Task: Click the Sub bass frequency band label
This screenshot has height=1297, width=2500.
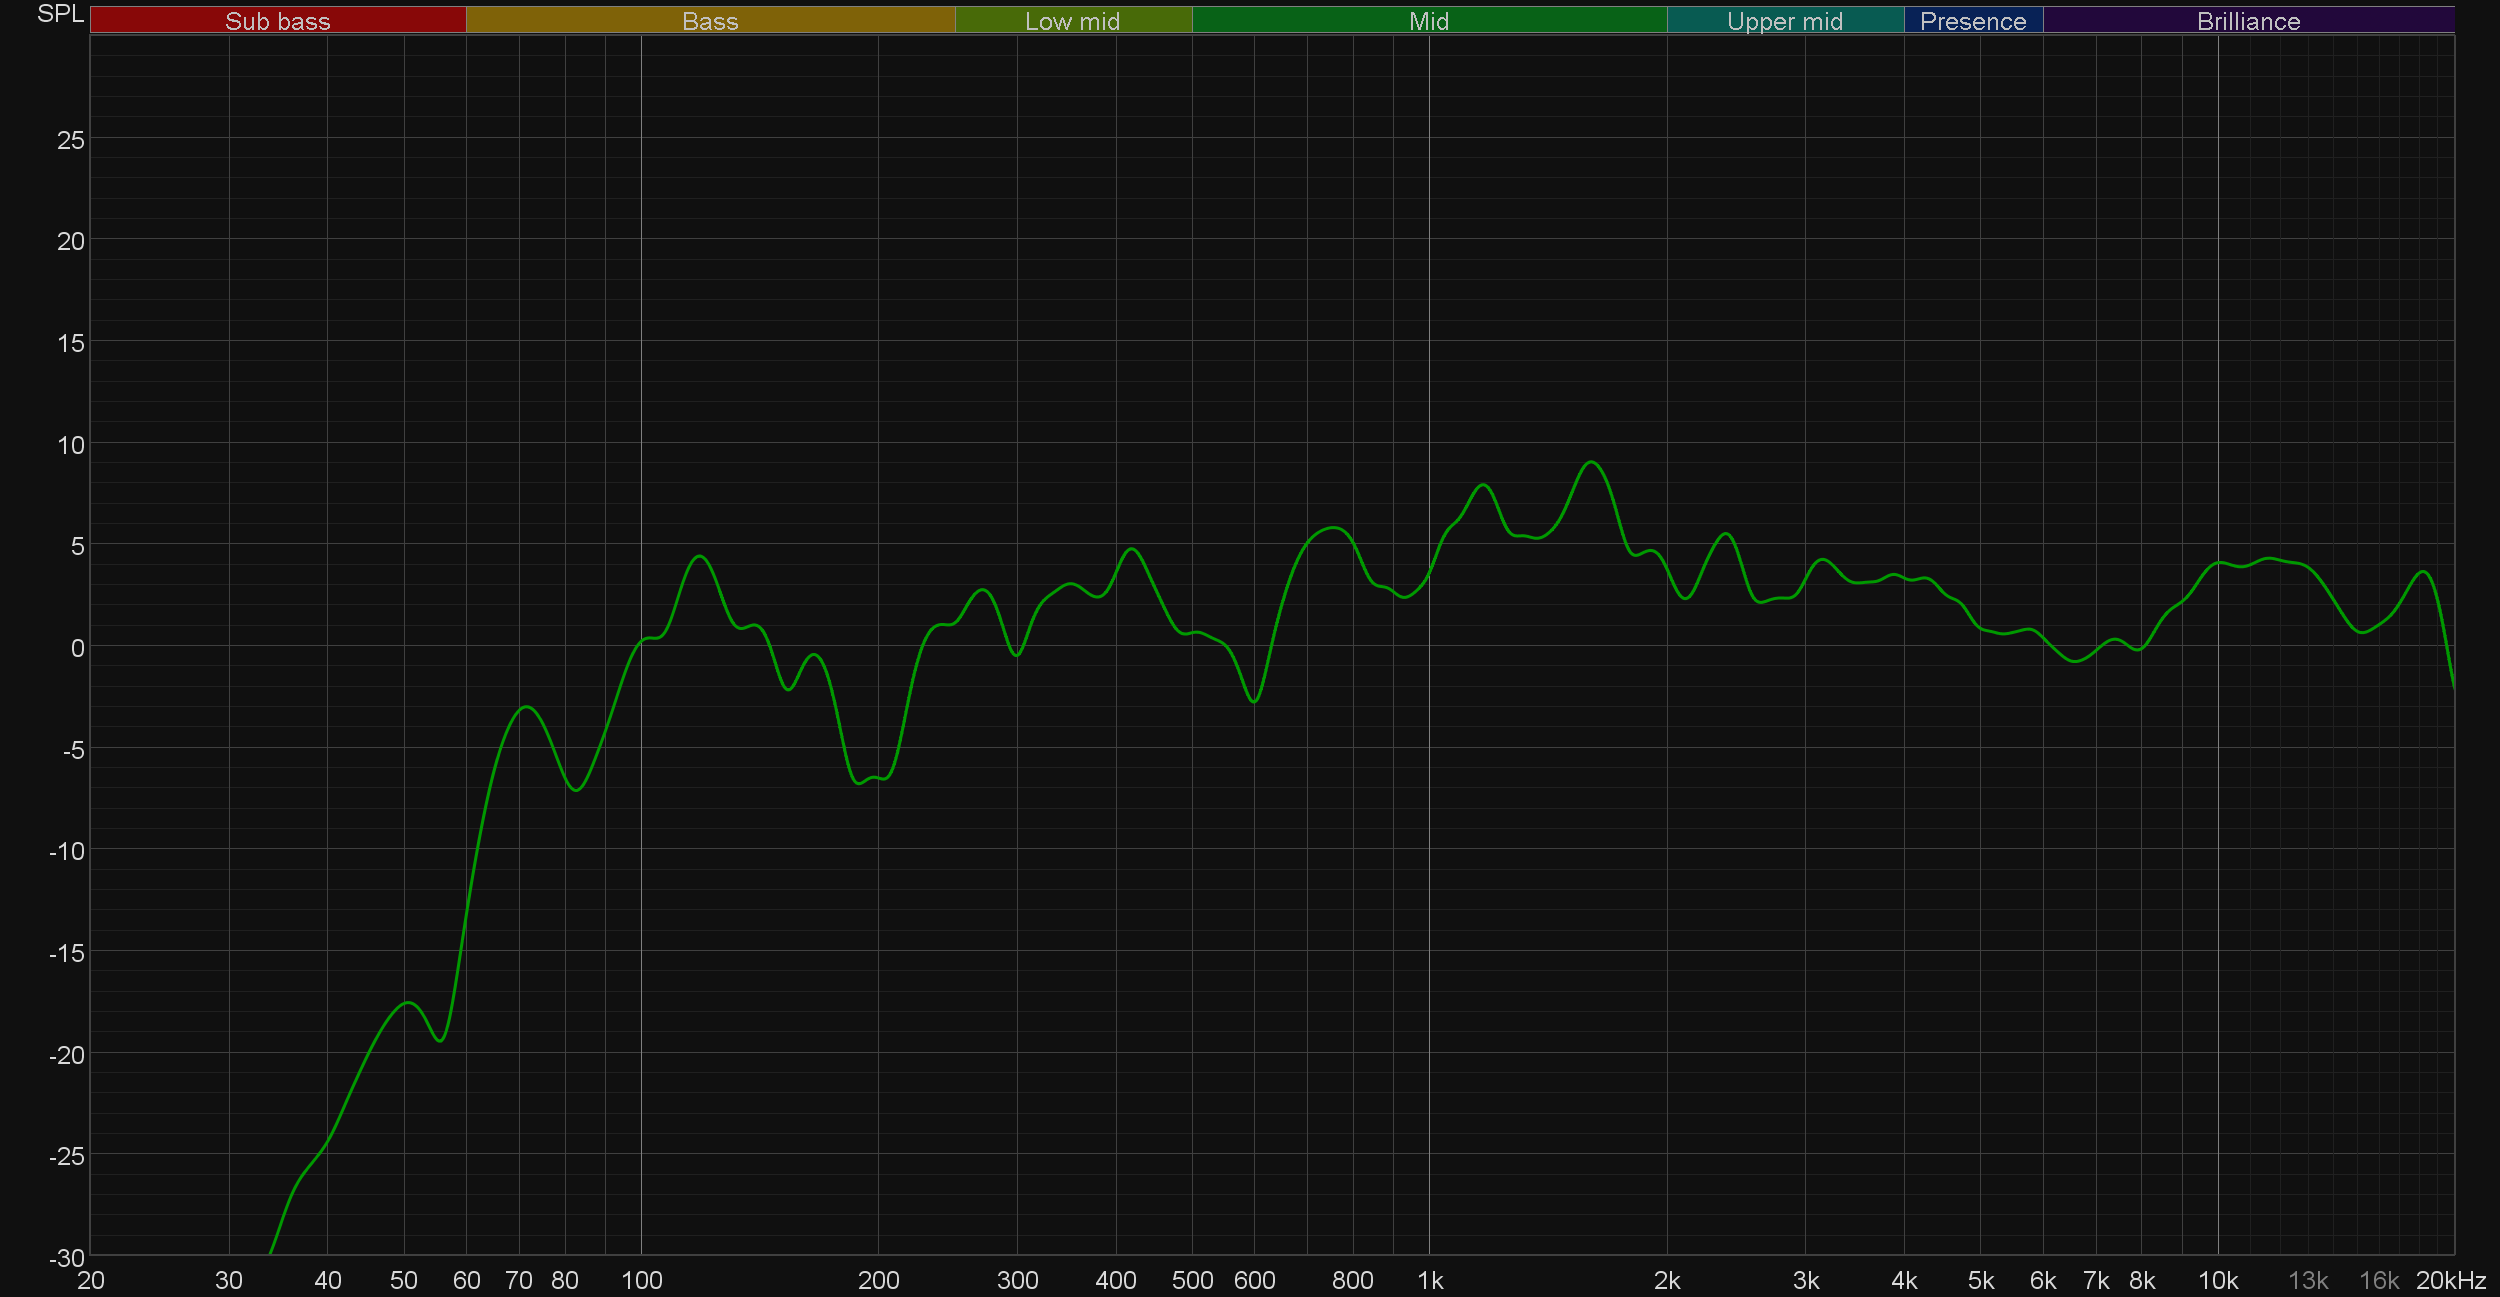Action: point(277,21)
